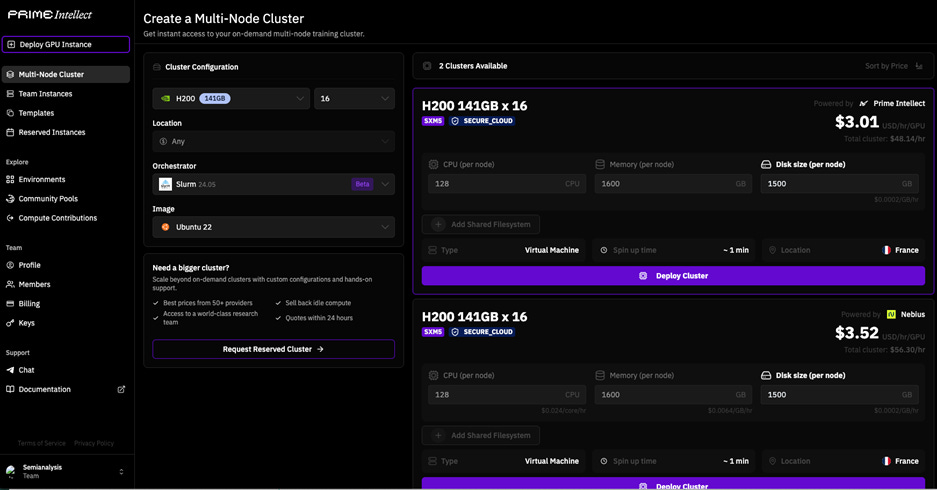Open the GPU count dropdown showing 16
Image resolution: width=937 pixels, height=490 pixels.
pos(354,99)
